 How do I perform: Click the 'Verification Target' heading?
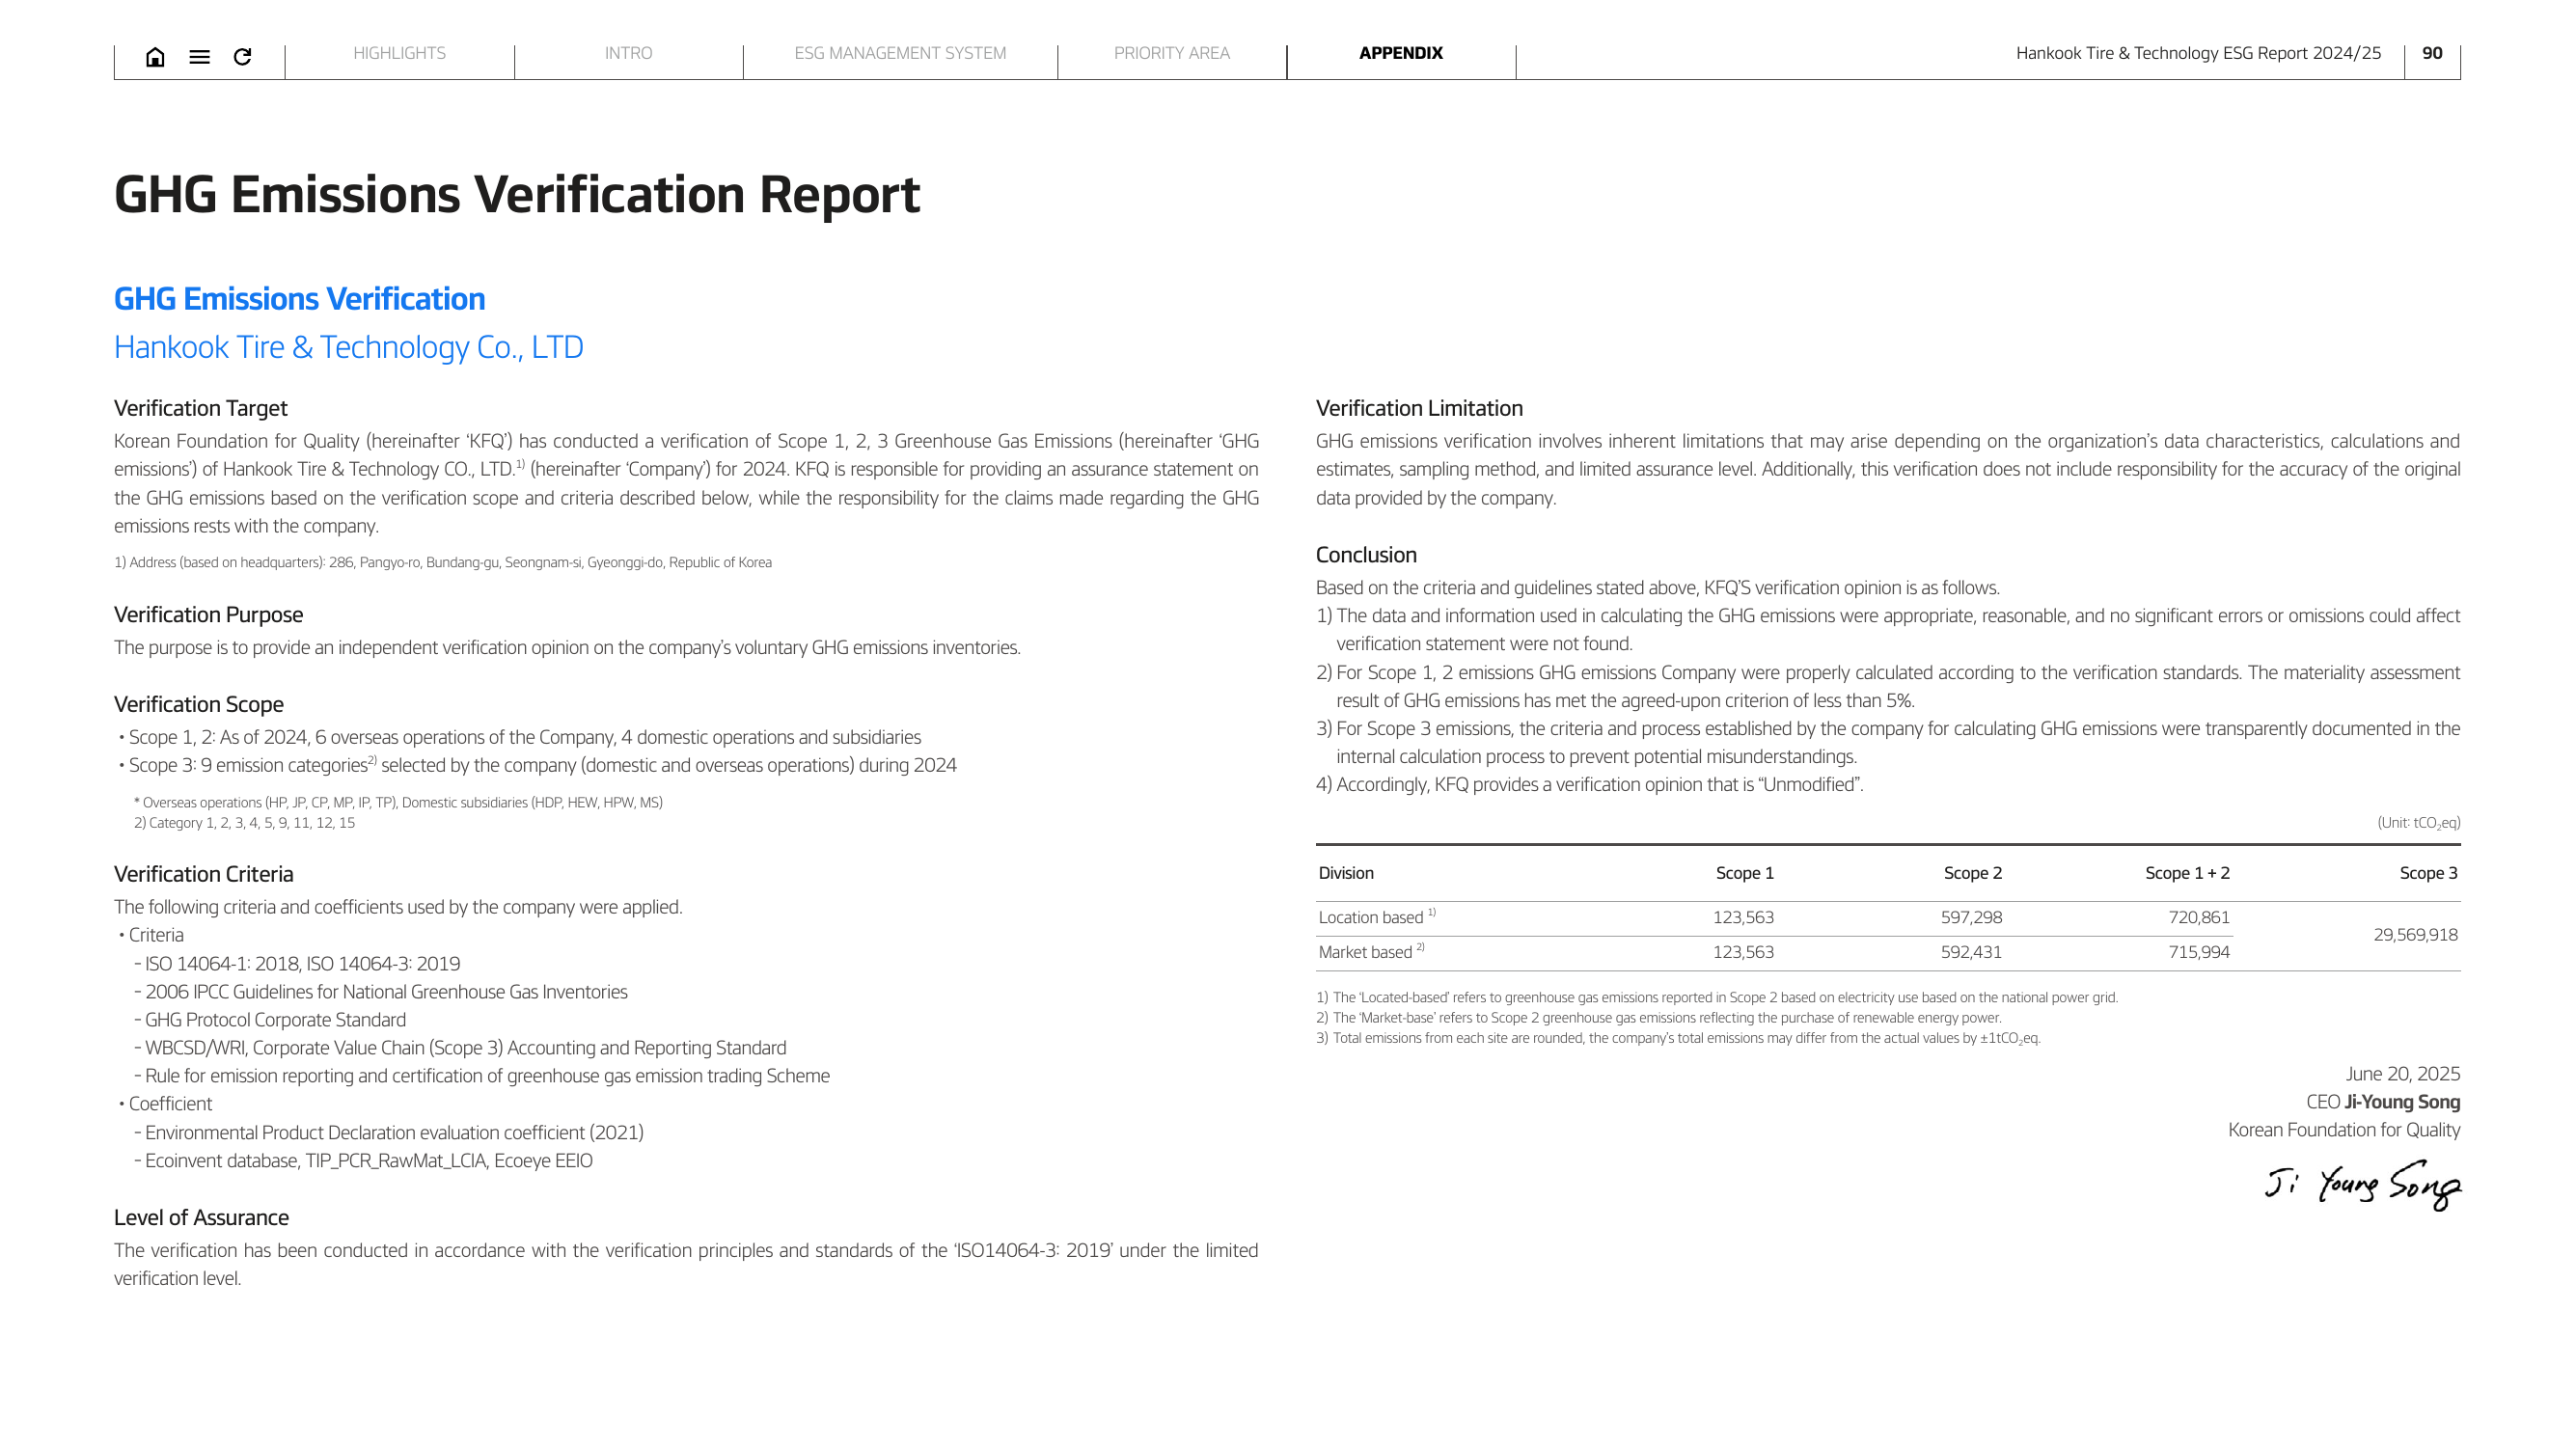pyautogui.click(x=200, y=408)
